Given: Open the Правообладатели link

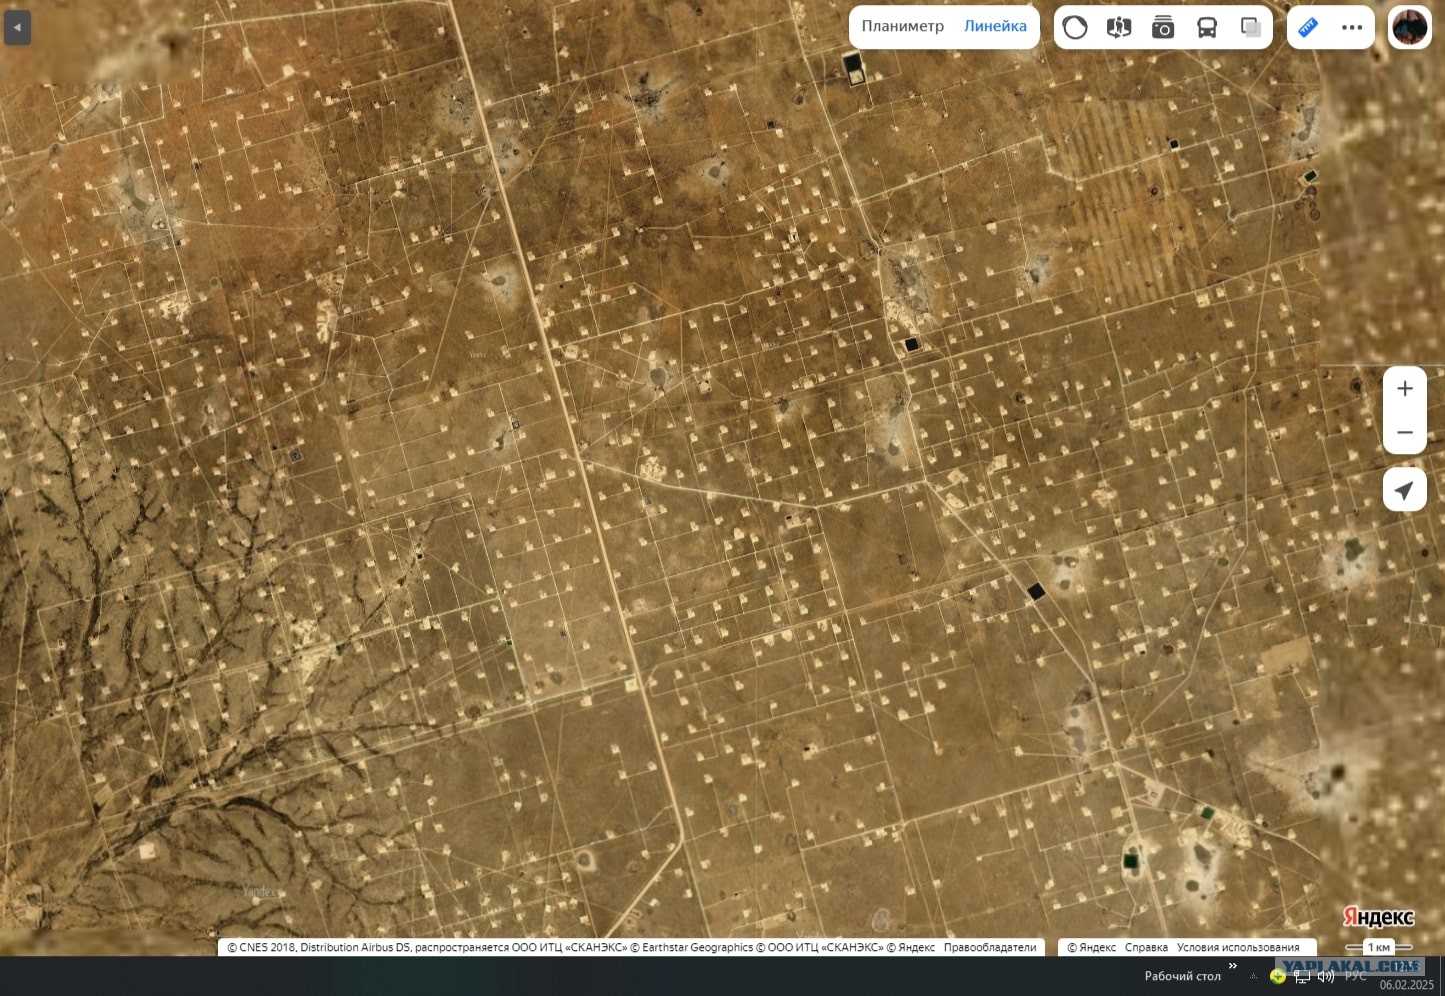Looking at the screenshot, I should coord(990,947).
